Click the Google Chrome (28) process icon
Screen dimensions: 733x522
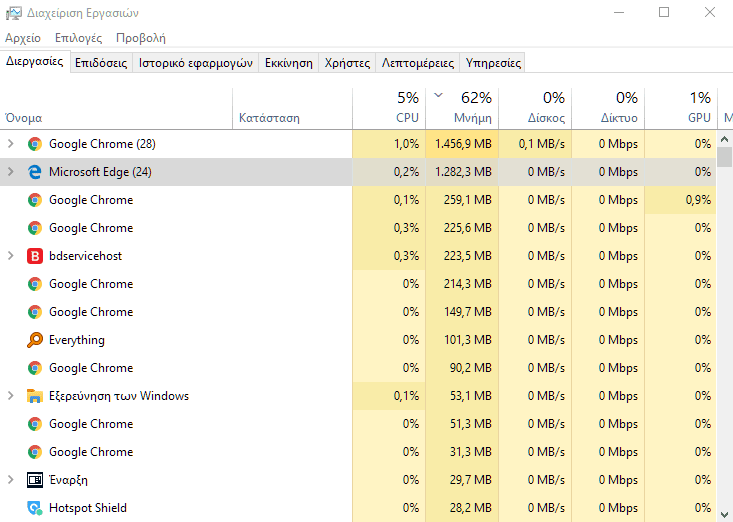pyautogui.click(x=35, y=144)
